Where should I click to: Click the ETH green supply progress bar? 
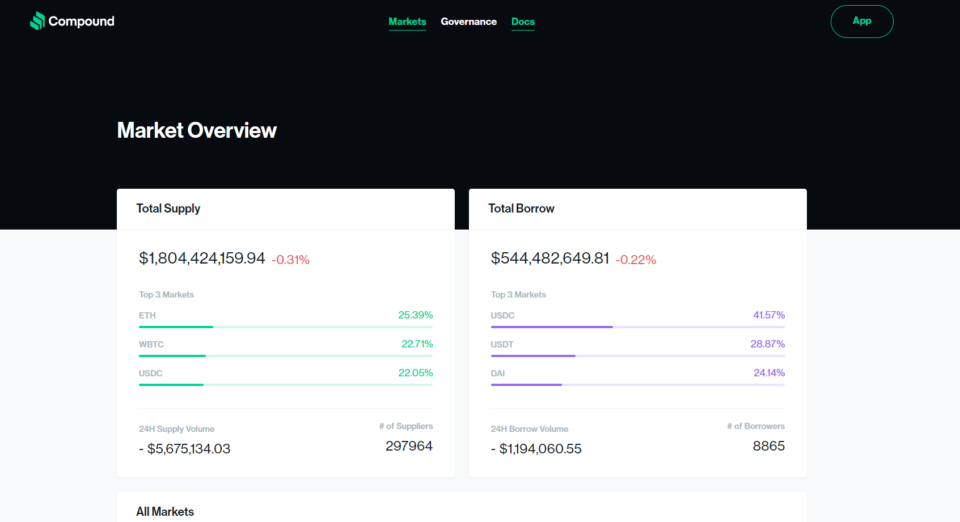point(176,327)
